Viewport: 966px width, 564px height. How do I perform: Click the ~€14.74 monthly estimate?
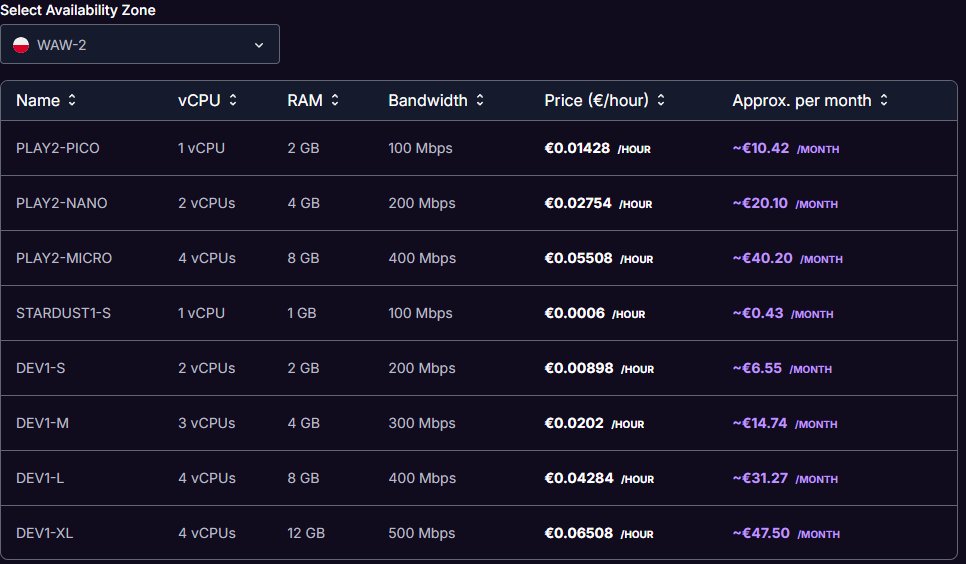[760, 423]
